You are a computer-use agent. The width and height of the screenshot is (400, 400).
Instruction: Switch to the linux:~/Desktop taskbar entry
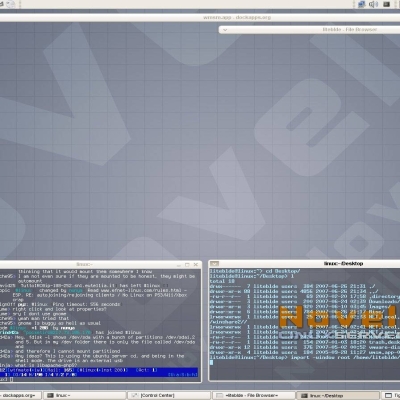pyautogui.click(x=338, y=396)
